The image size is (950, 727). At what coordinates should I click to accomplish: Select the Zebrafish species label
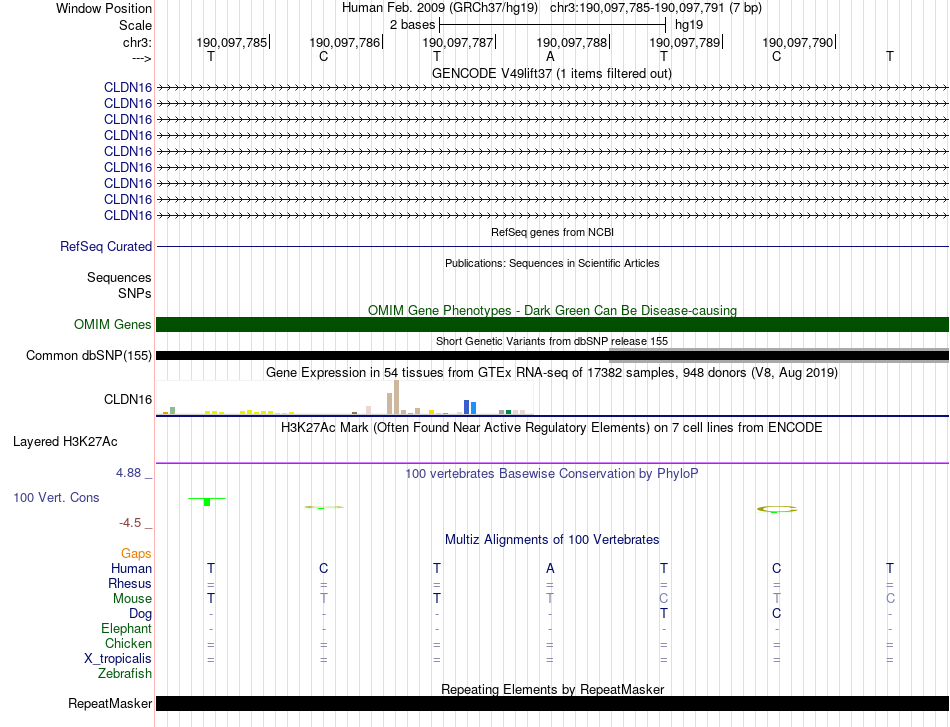pyautogui.click(x=124, y=674)
